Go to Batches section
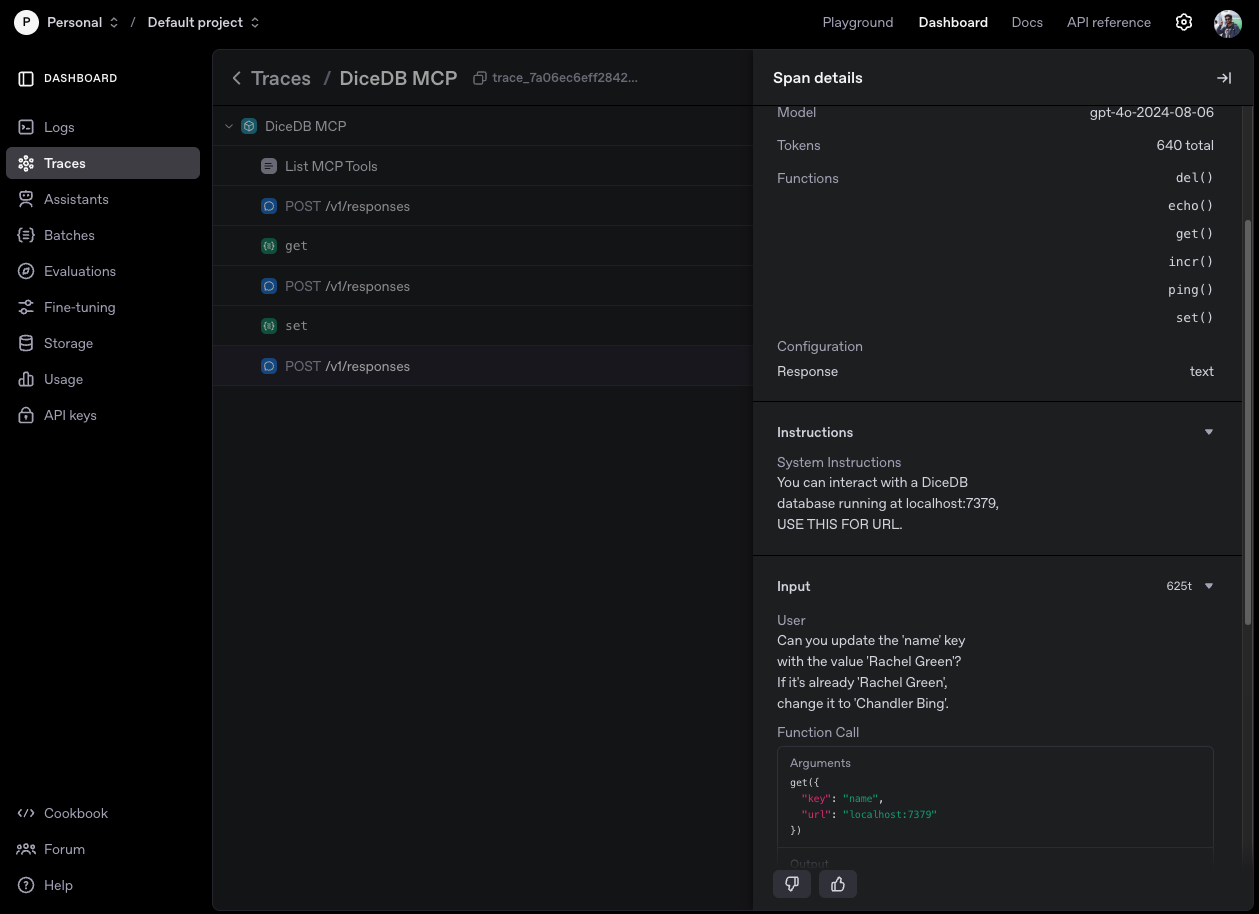Screen dimensions: 1259x914 [x=103, y=235]
